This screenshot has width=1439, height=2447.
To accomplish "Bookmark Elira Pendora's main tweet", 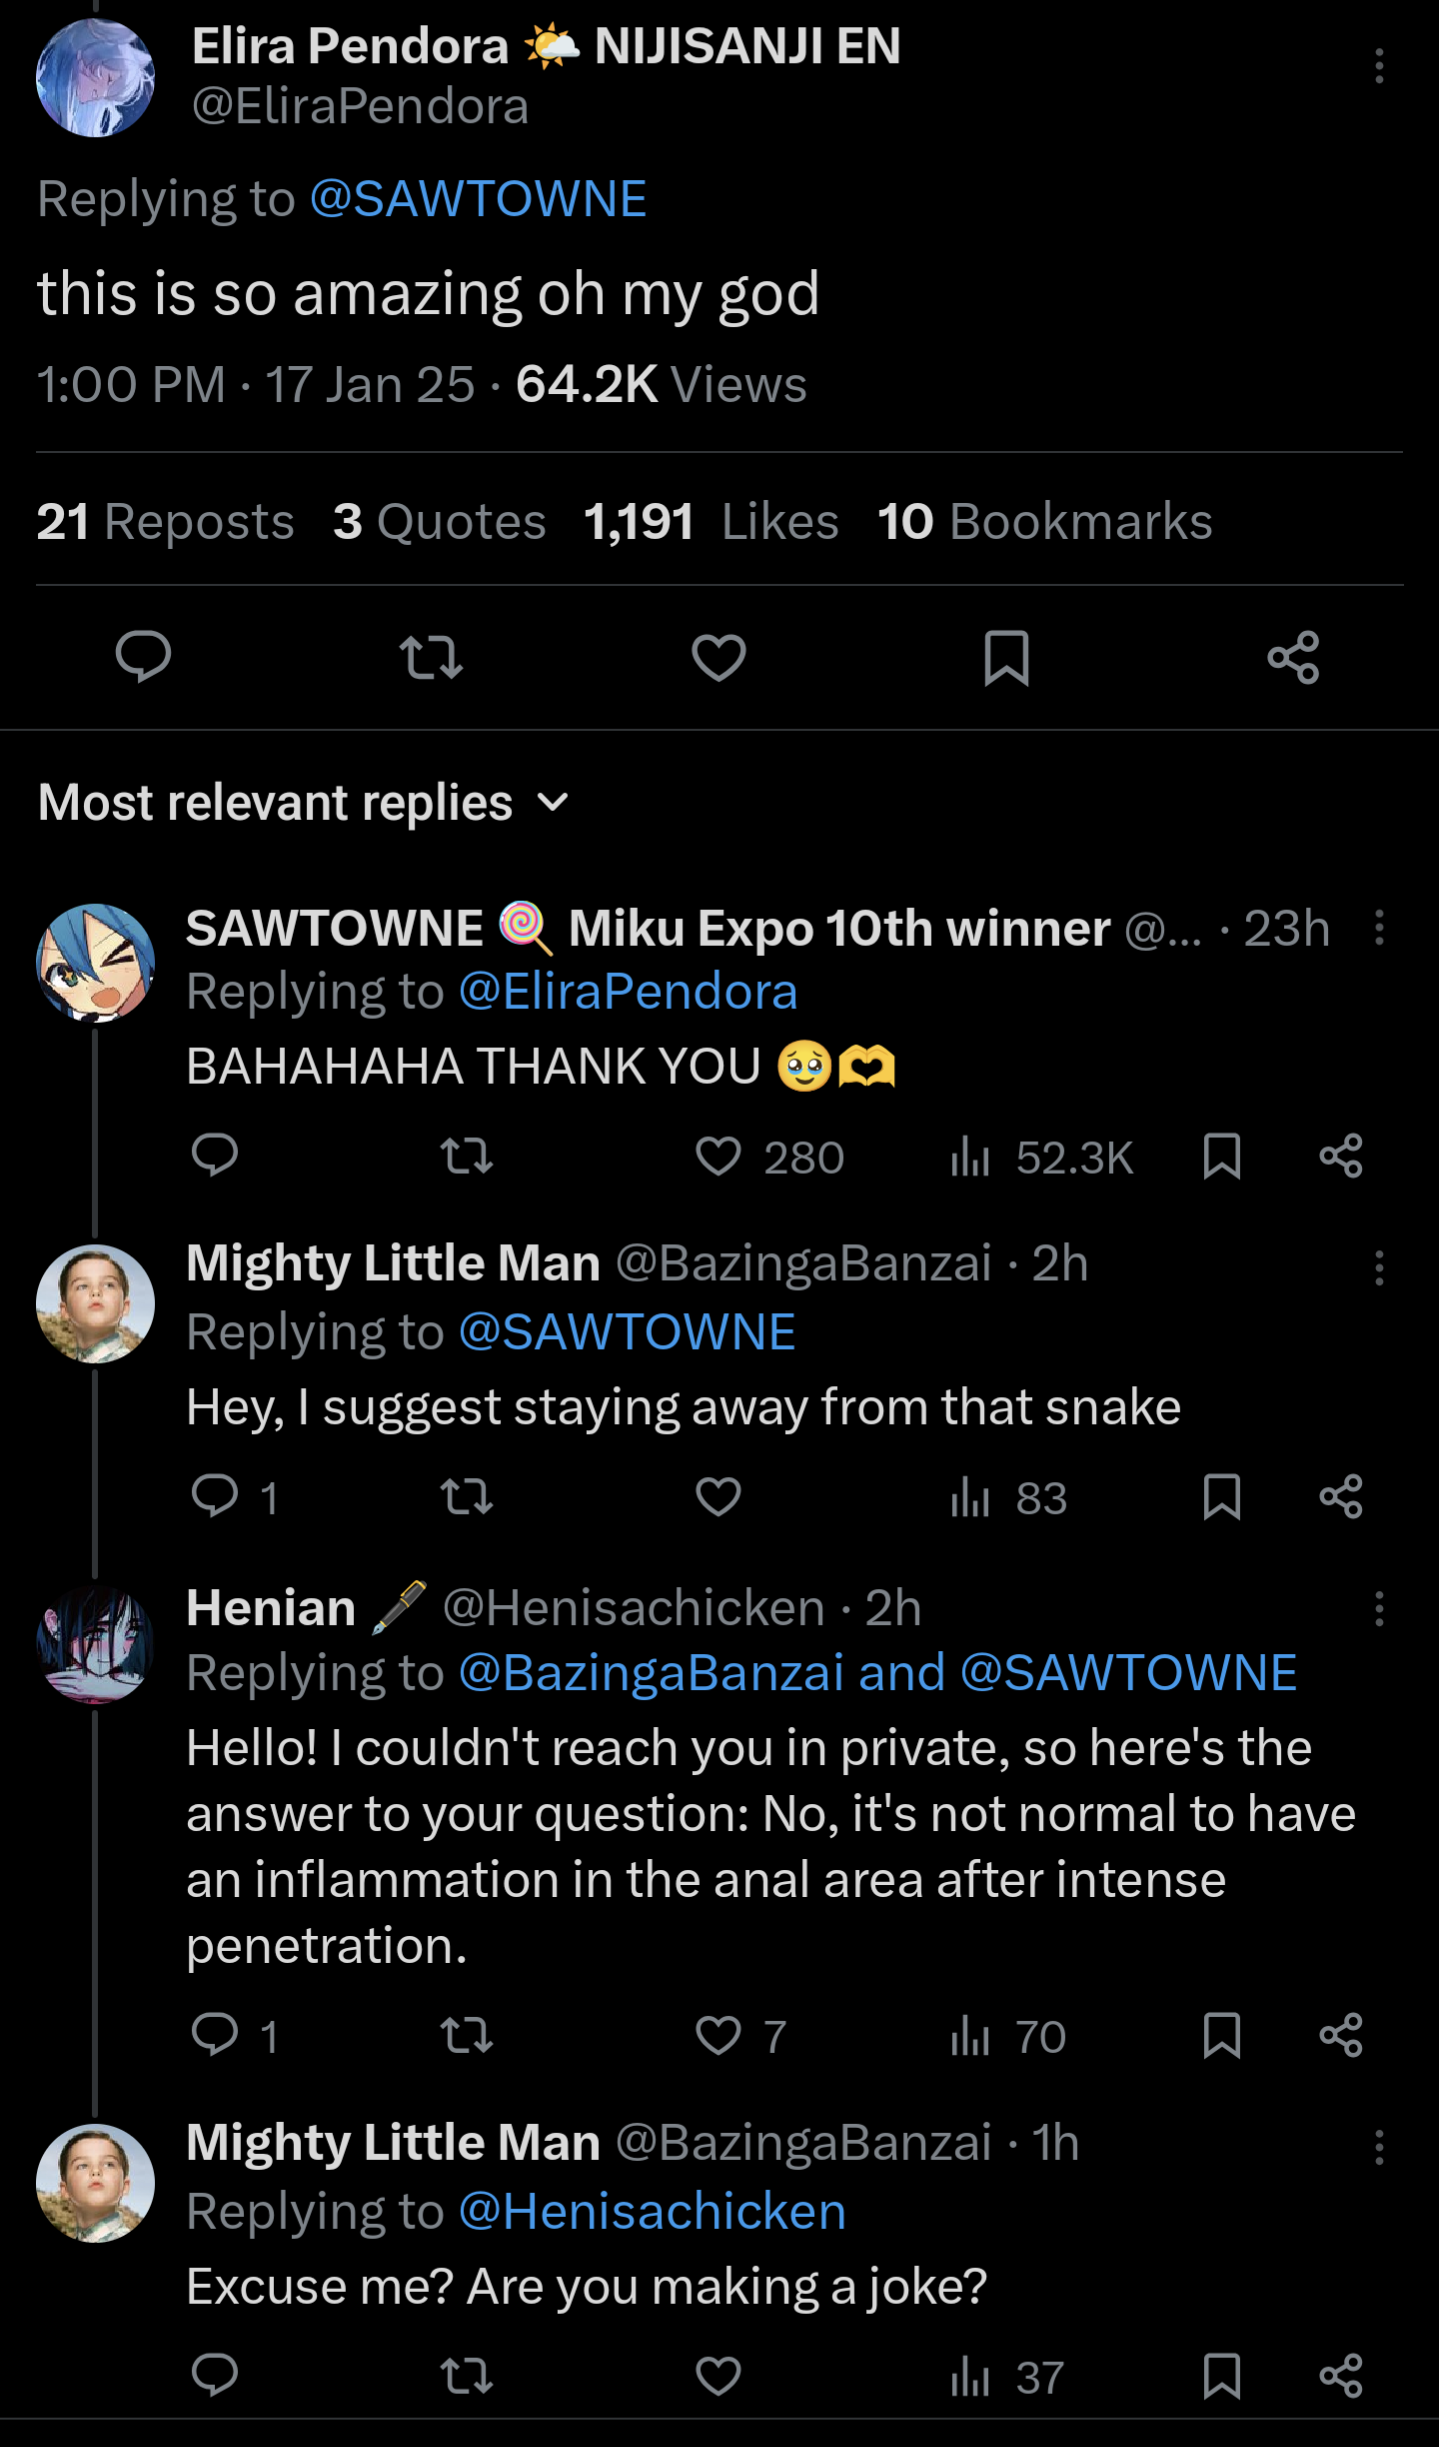I will (1006, 657).
